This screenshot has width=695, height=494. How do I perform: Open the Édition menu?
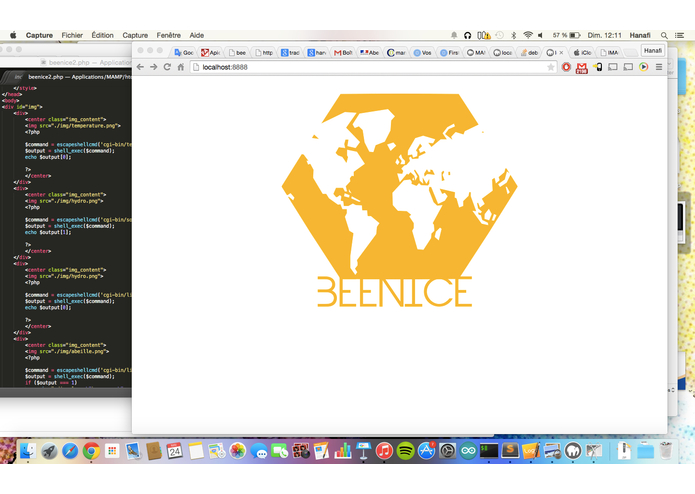(102, 35)
